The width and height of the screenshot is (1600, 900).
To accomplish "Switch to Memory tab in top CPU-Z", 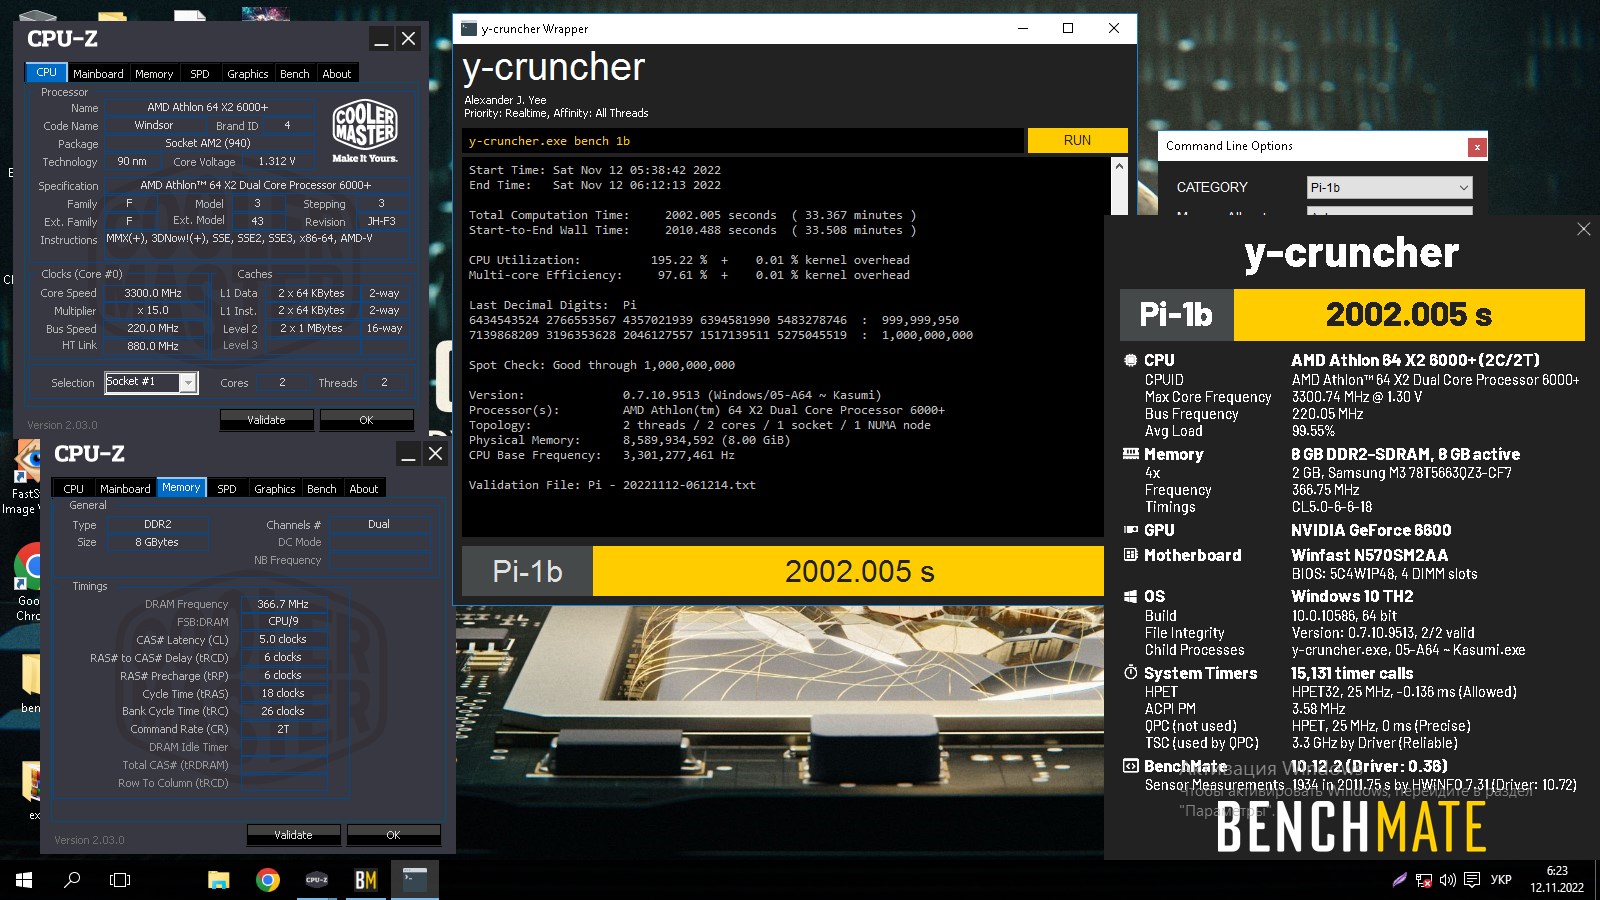I will tap(154, 74).
